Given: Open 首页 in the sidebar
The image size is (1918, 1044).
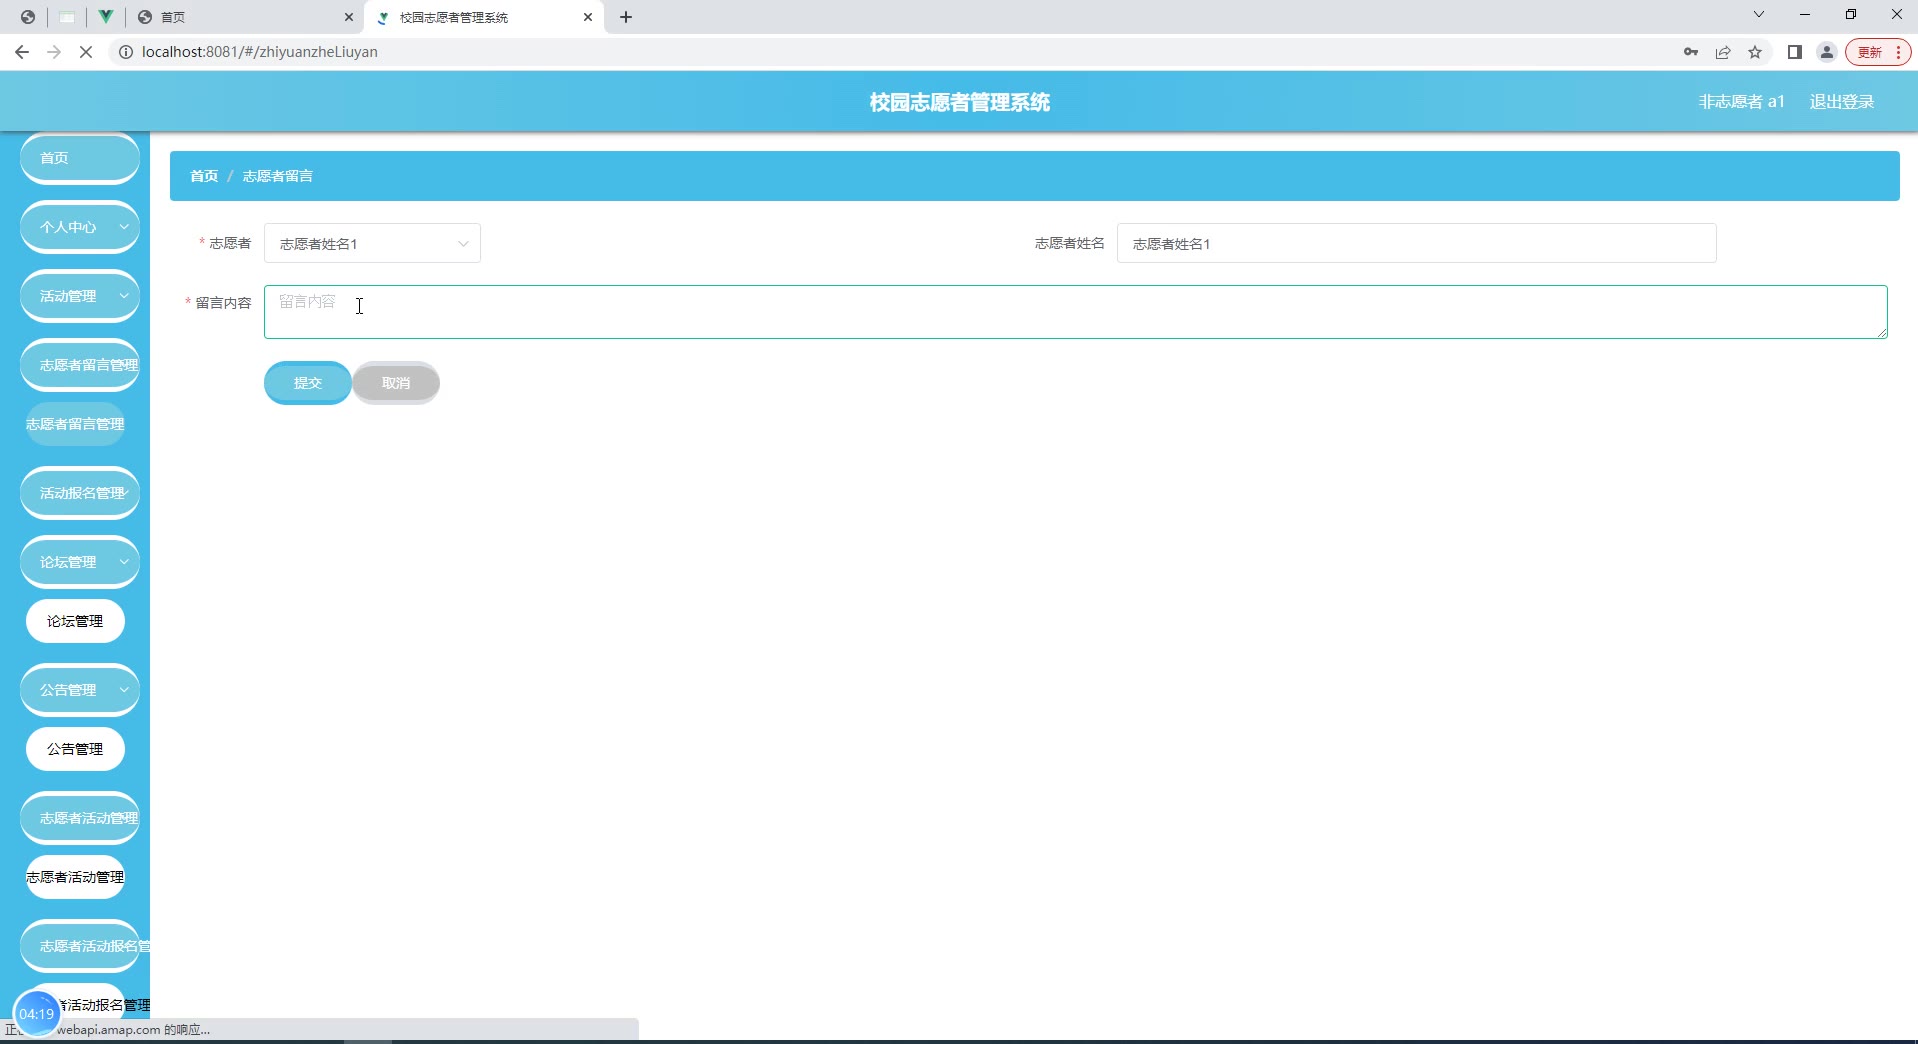Looking at the screenshot, I should coord(80,158).
